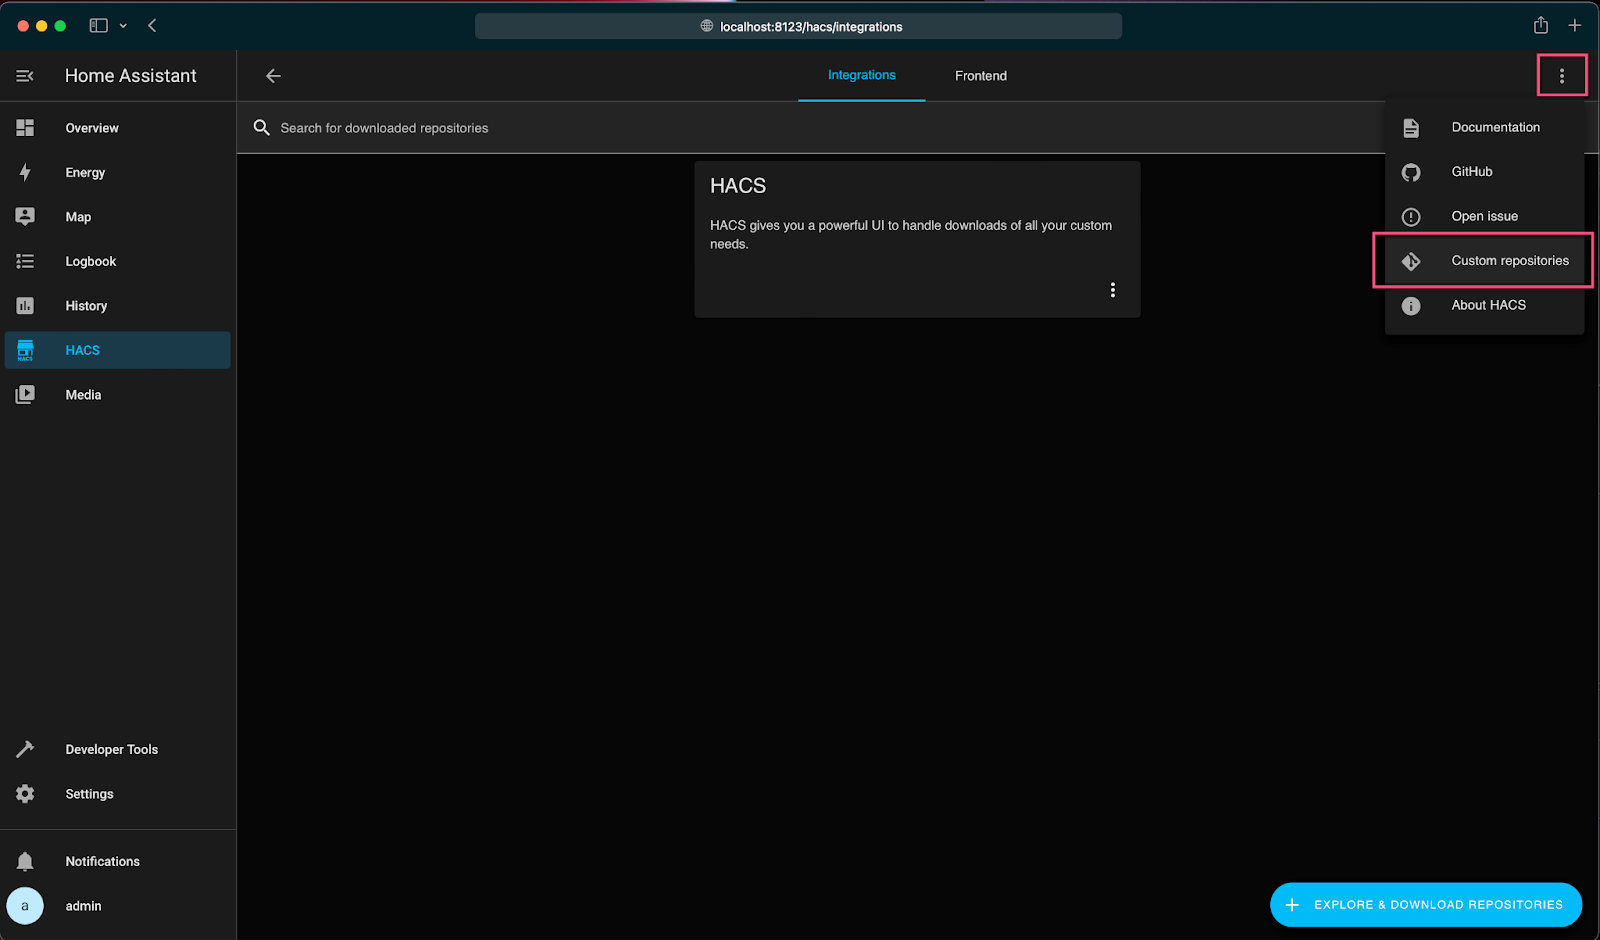
Task: Click the browser address bar
Action: 798,26
